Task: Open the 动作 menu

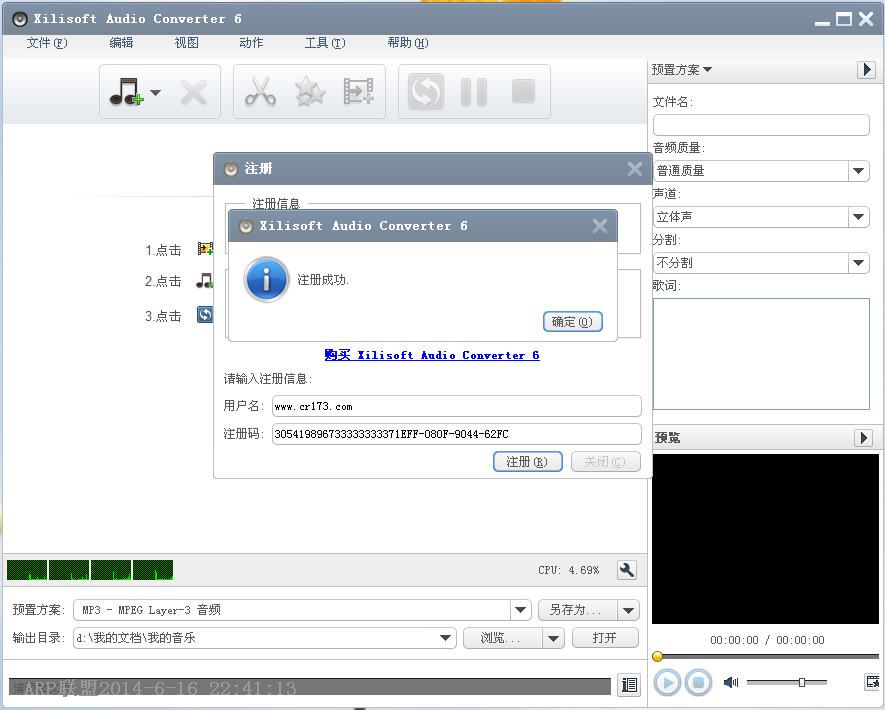Action: point(251,43)
